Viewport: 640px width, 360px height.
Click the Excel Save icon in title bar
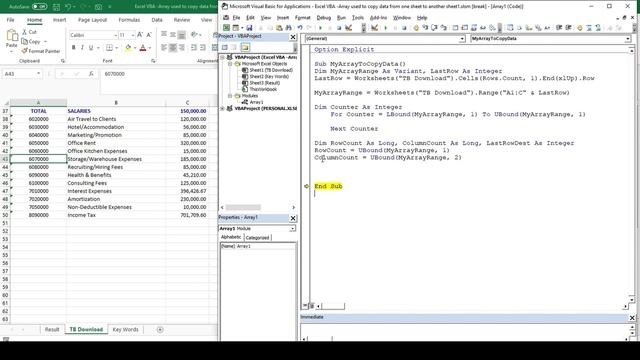coord(56,7)
